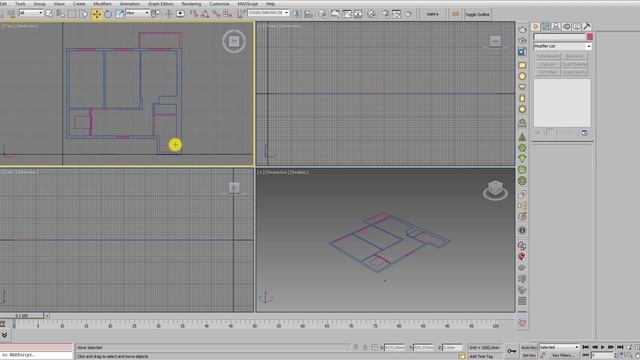
Task: Switch to the Utilities hammer tab
Action: click(x=587, y=27)
